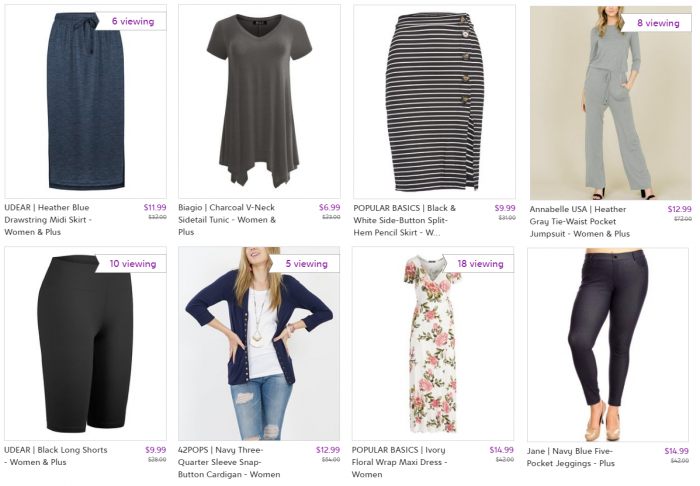Select the black long shorts product image

pos(85,345)
